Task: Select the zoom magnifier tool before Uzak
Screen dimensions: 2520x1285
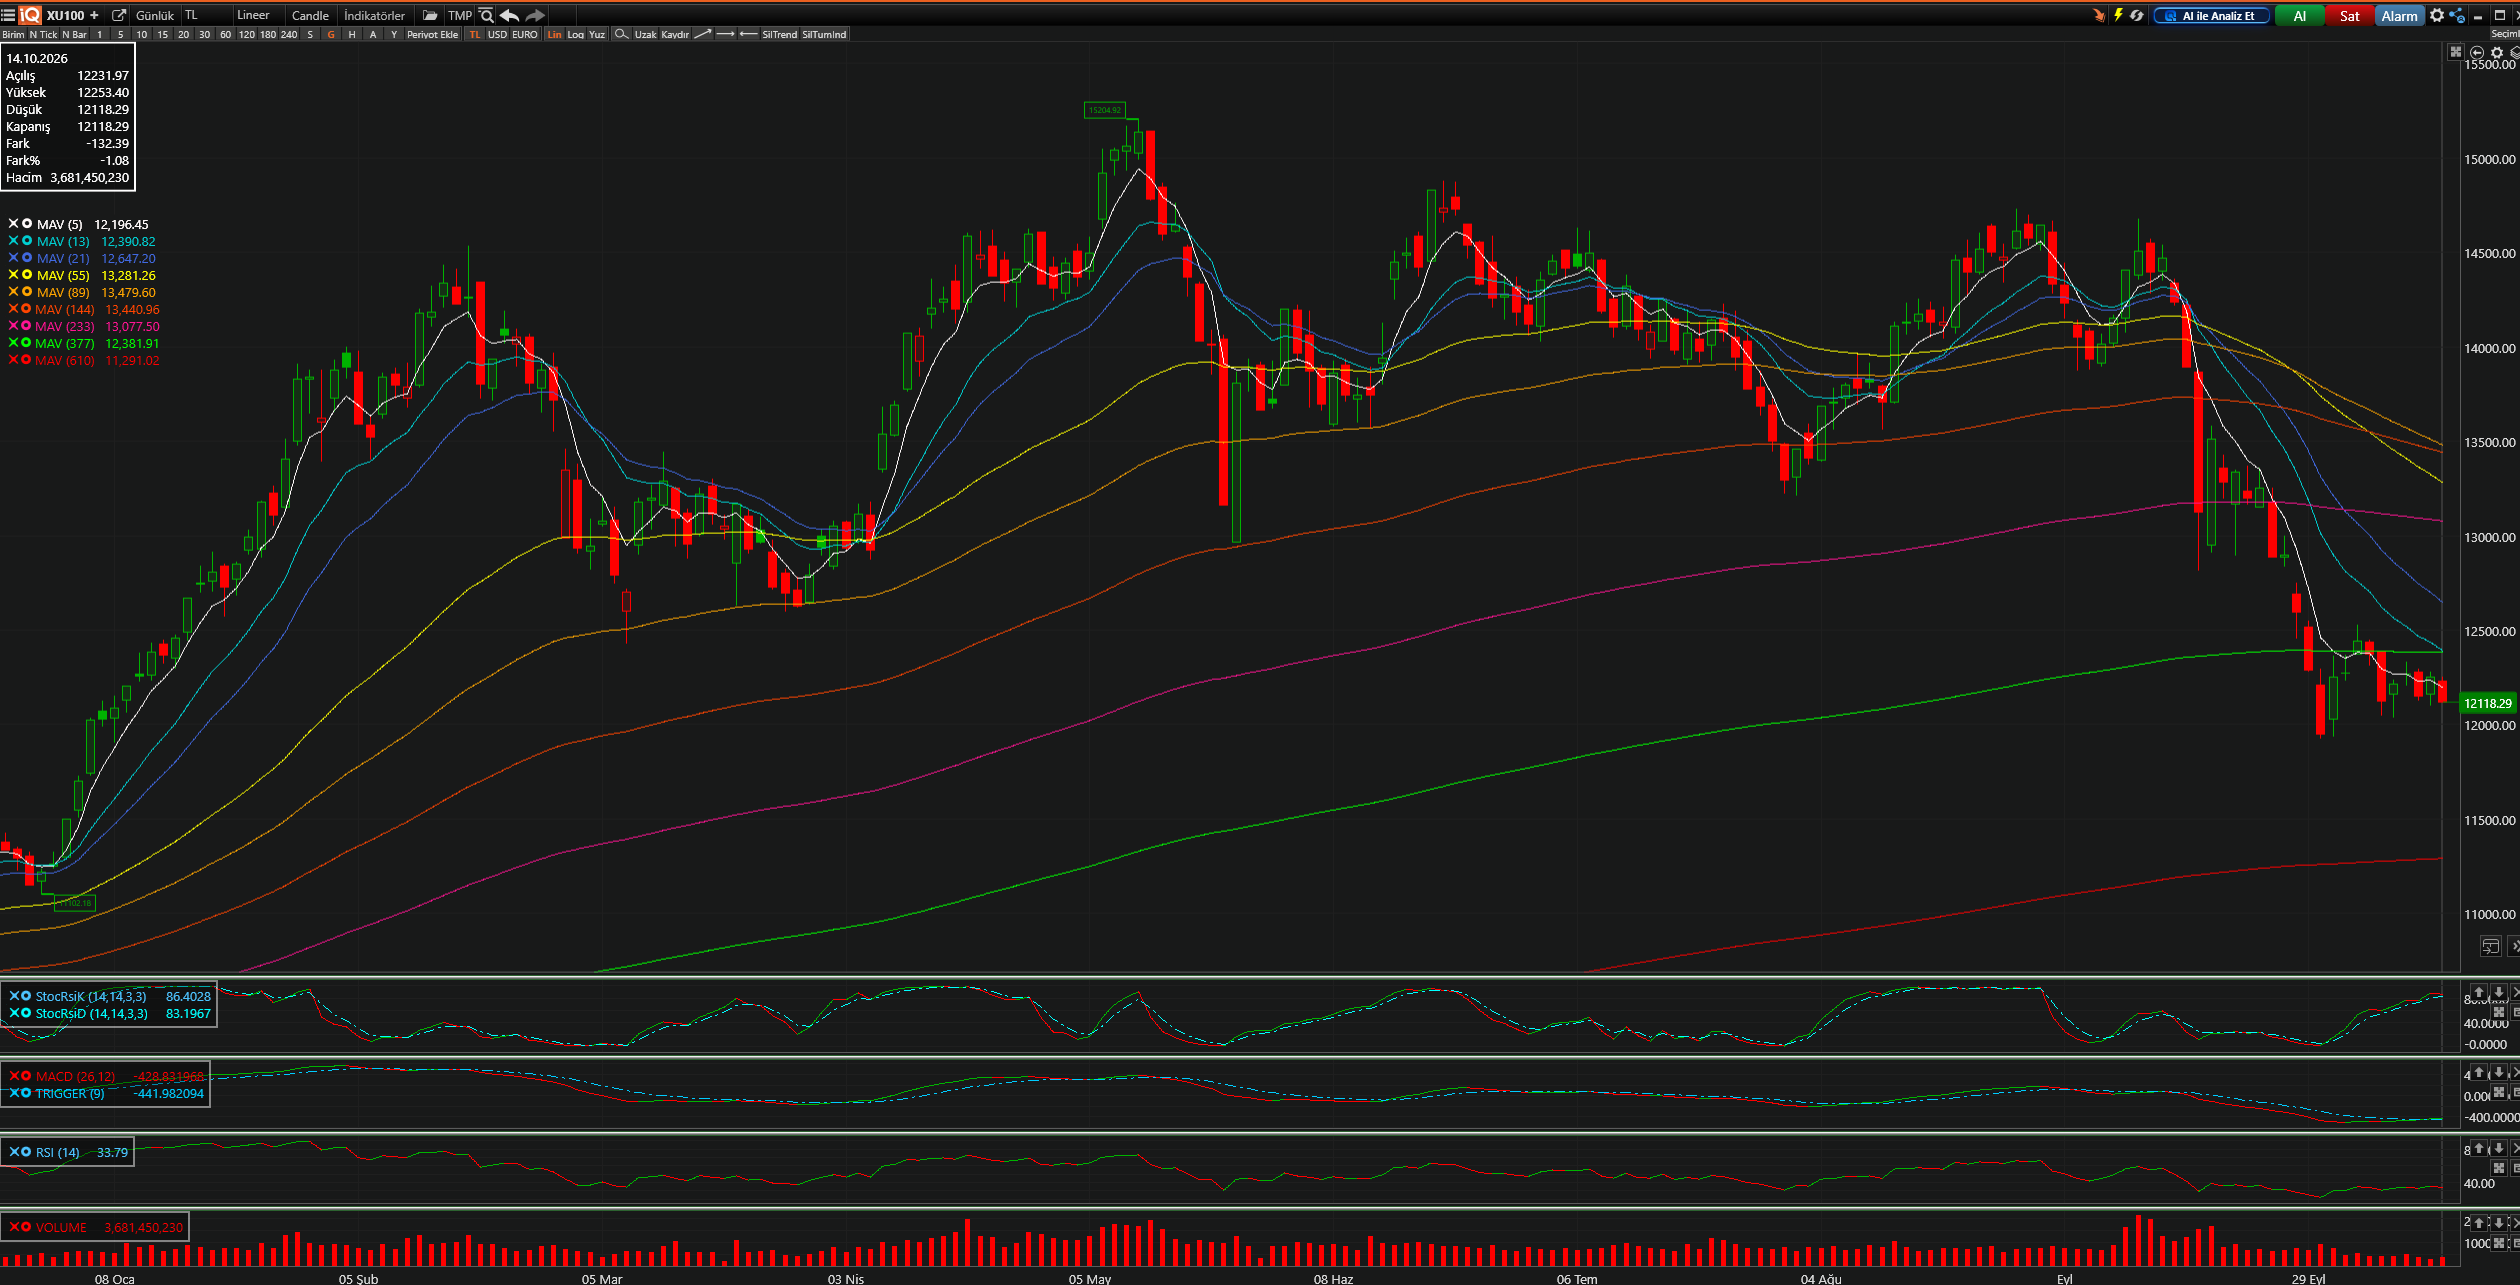Action: (x=621, y=34)
